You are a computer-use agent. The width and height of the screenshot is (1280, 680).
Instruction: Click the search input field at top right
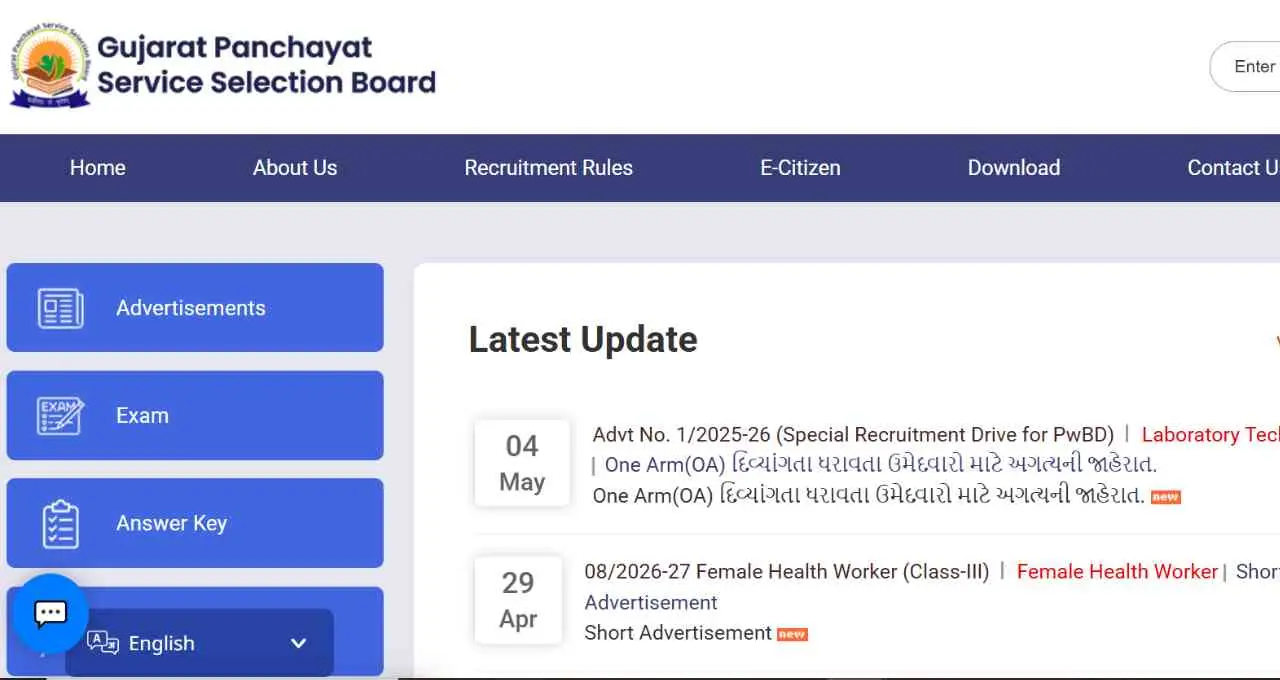point(1245,67)
